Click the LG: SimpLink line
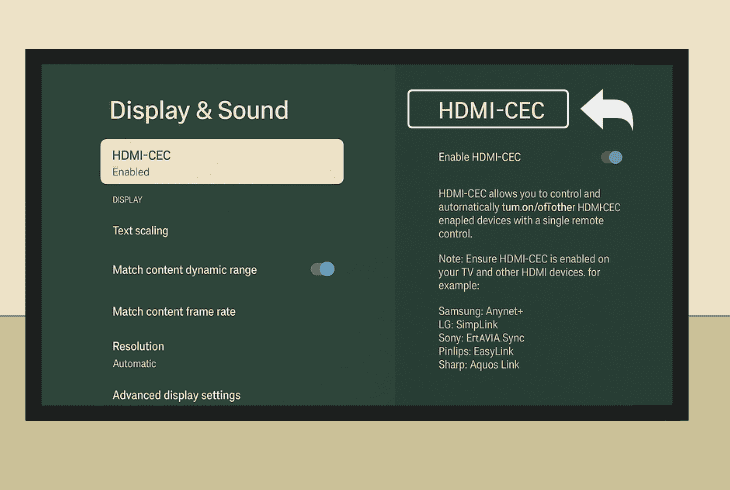This screenshot has height=490, width=730. click(x=468, y=325)
